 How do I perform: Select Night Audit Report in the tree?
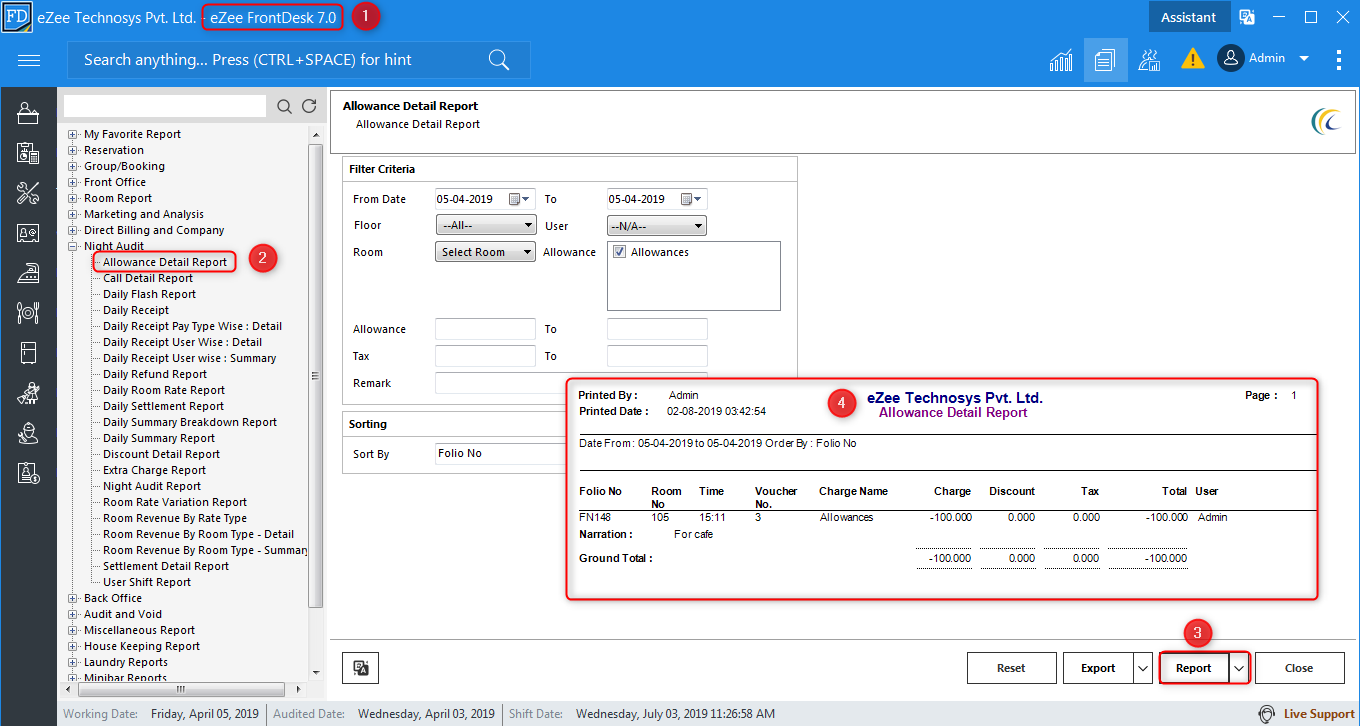click(x=152, y=486)
